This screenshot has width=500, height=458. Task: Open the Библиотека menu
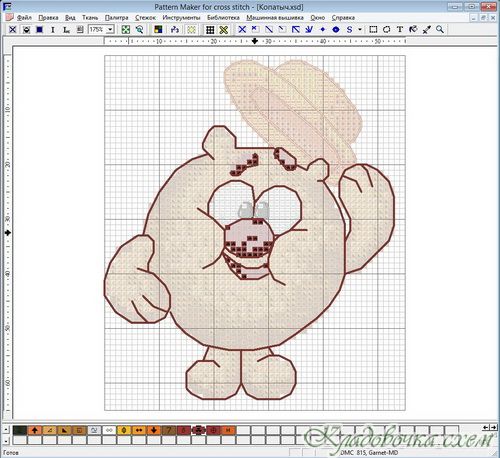point(223,18)
